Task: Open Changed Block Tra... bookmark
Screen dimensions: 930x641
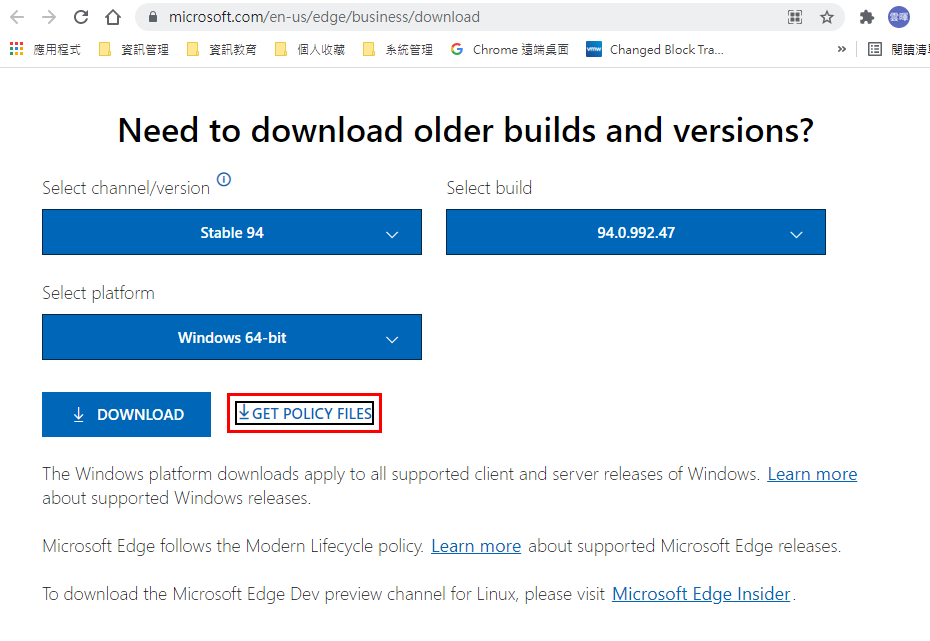Action: (655, 49)
